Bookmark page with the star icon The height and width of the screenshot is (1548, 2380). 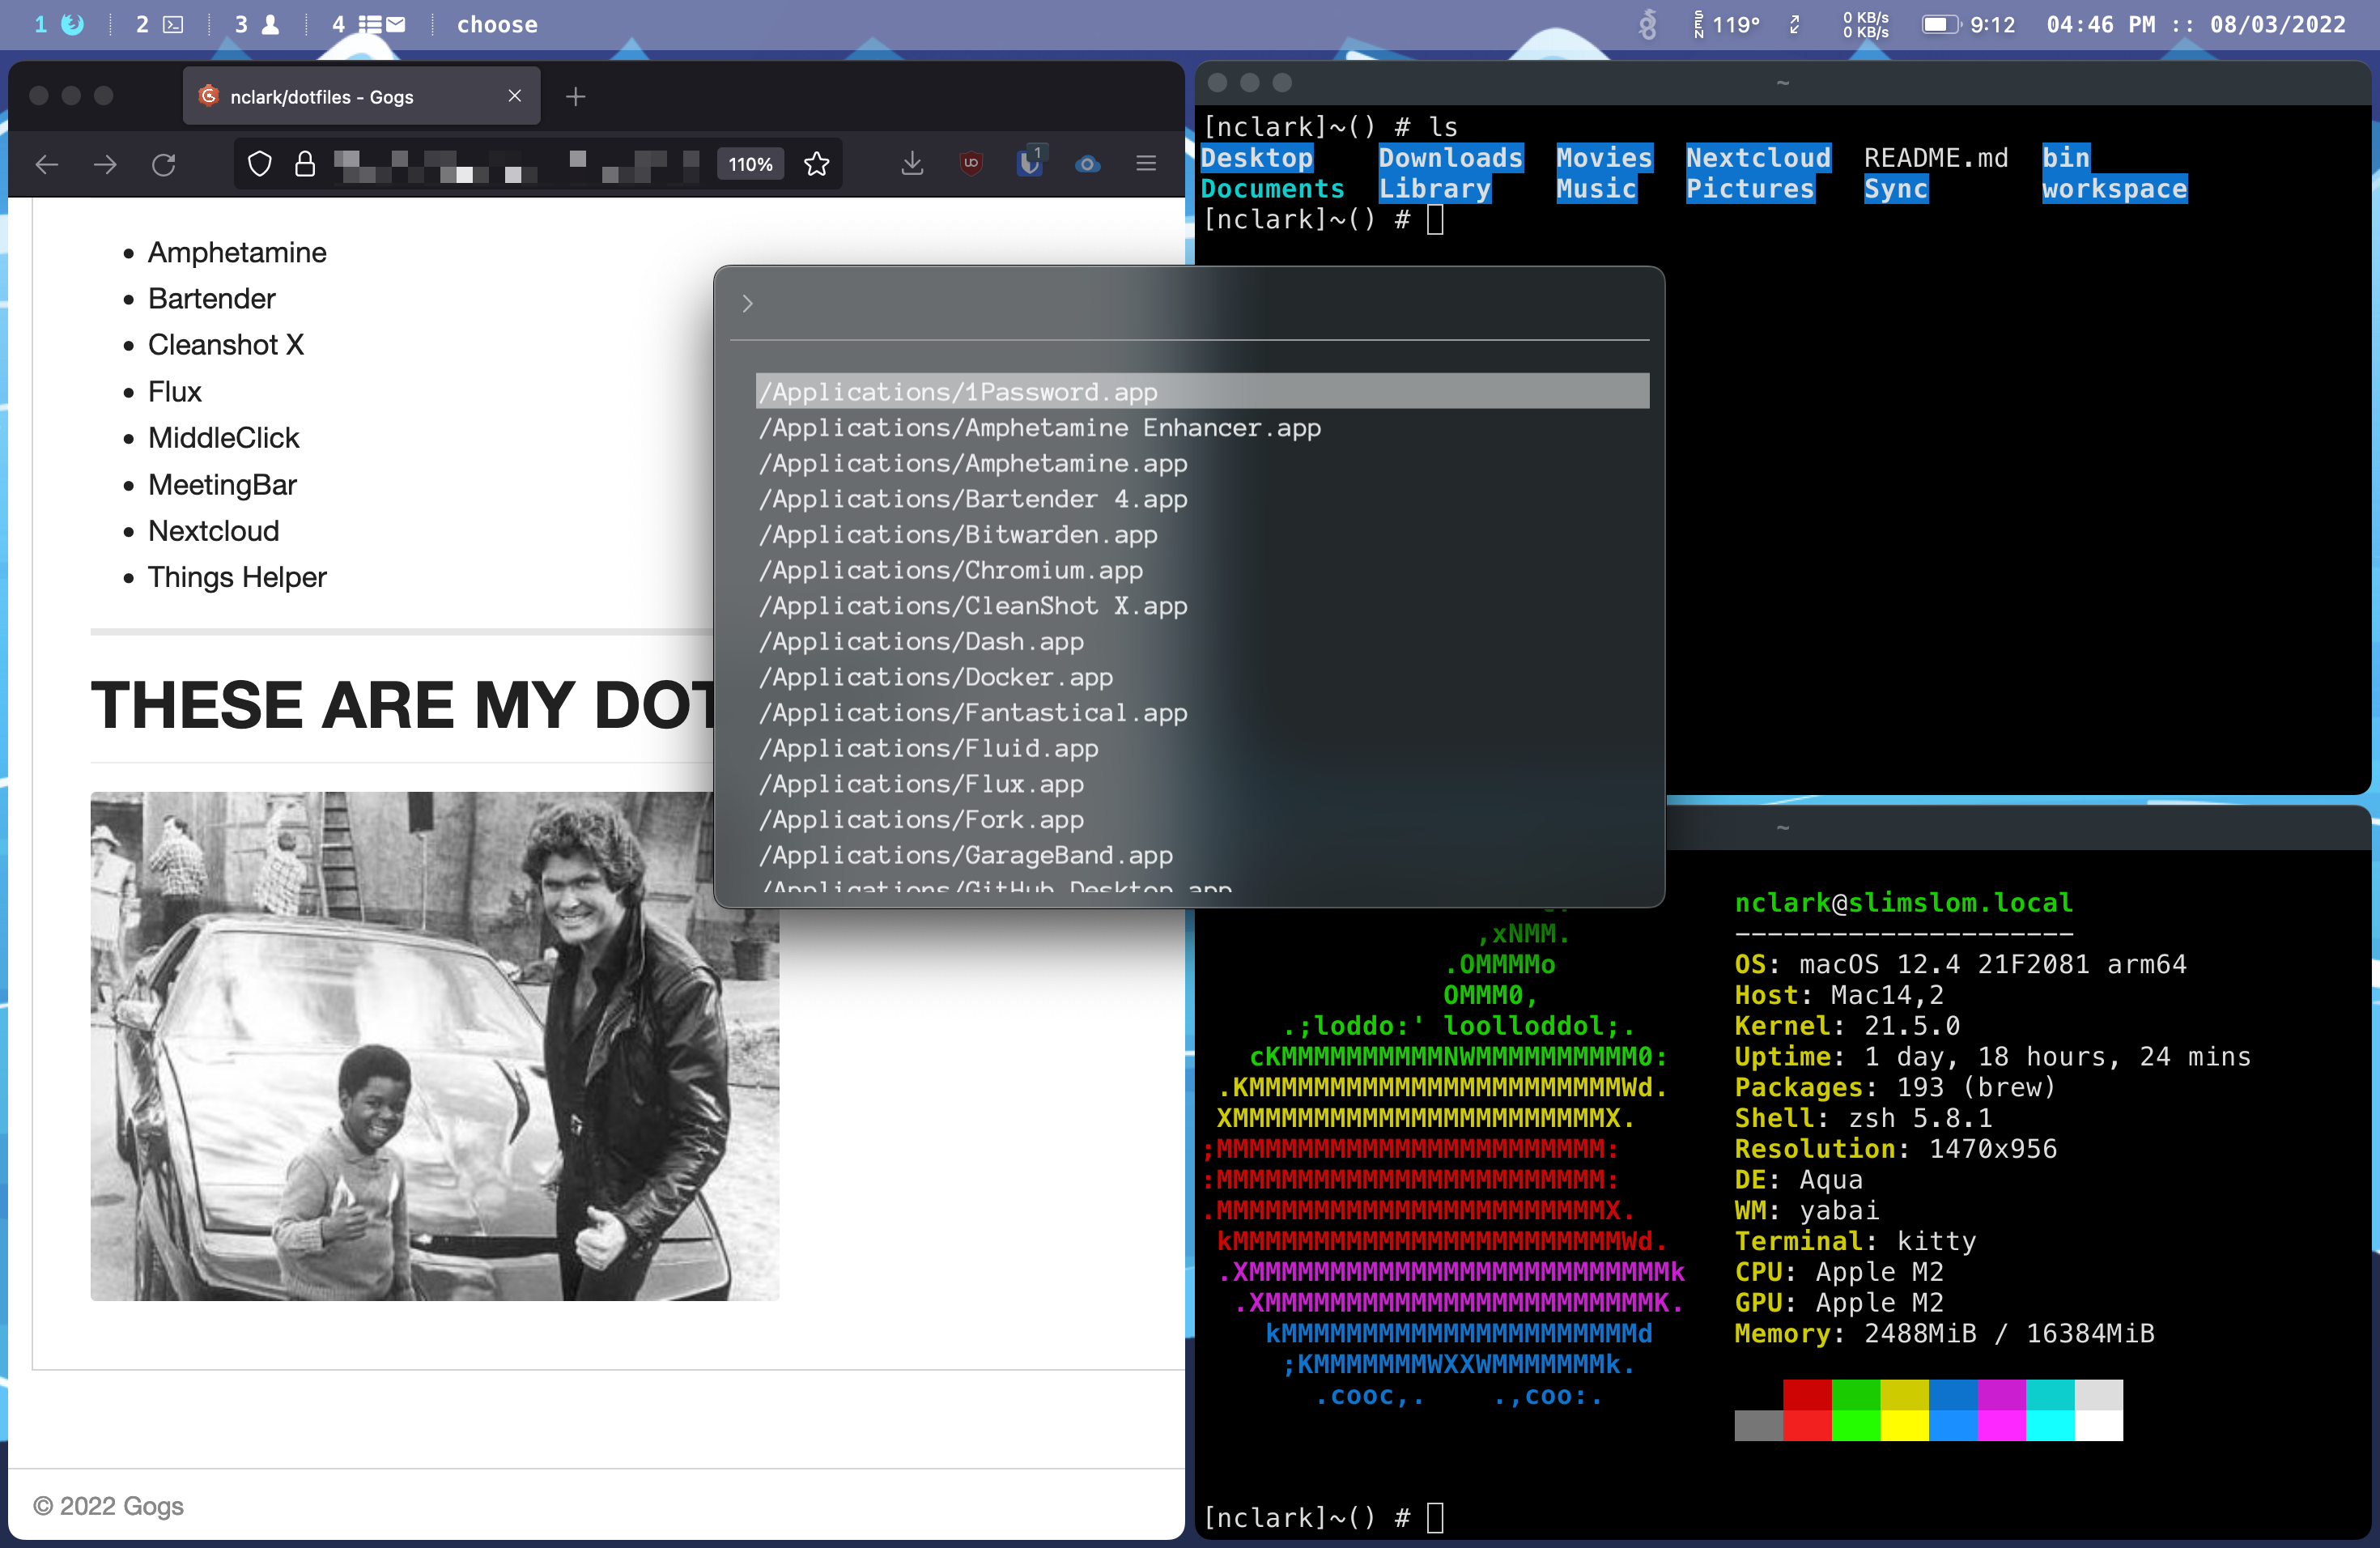click(x=817, y=164)
